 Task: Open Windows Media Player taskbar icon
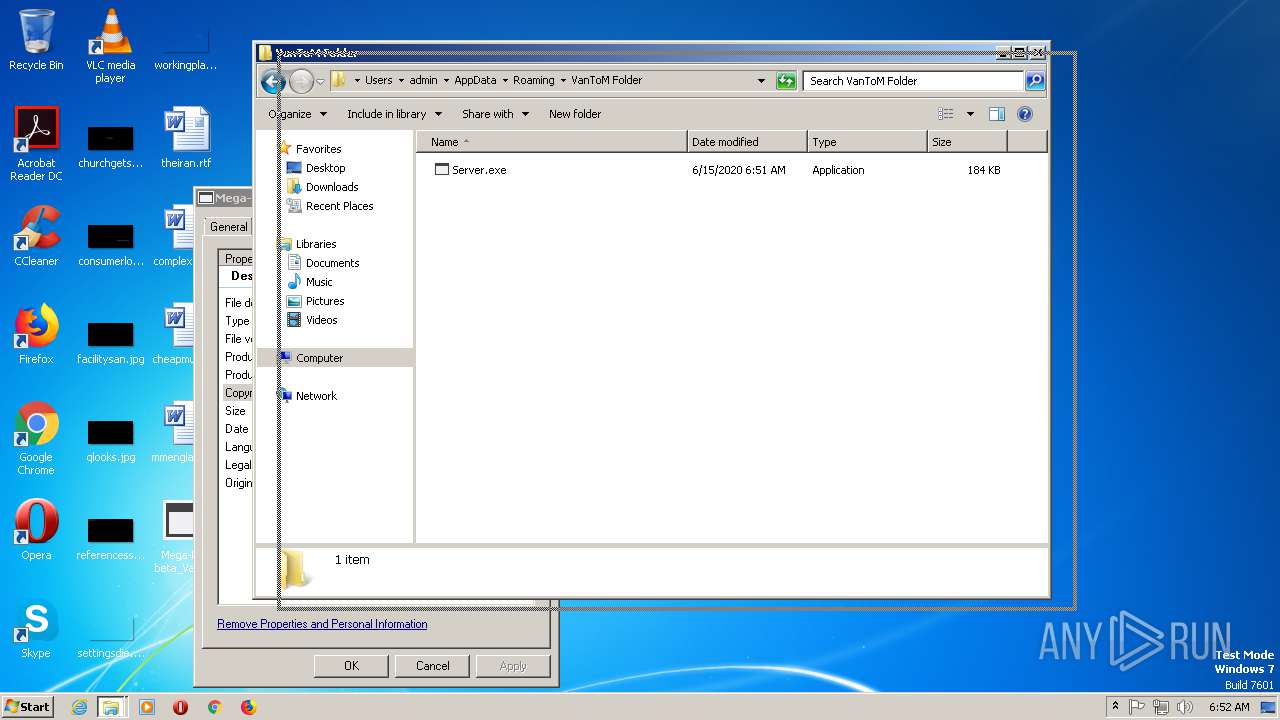(147, 707)
